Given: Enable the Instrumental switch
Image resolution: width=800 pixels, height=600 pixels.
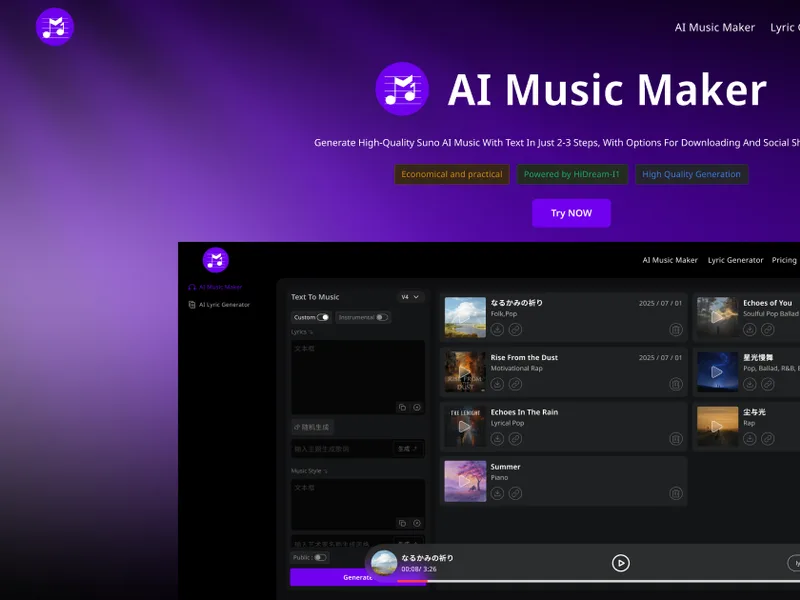Looking at the screenshot, I should (x=382, y=317).
